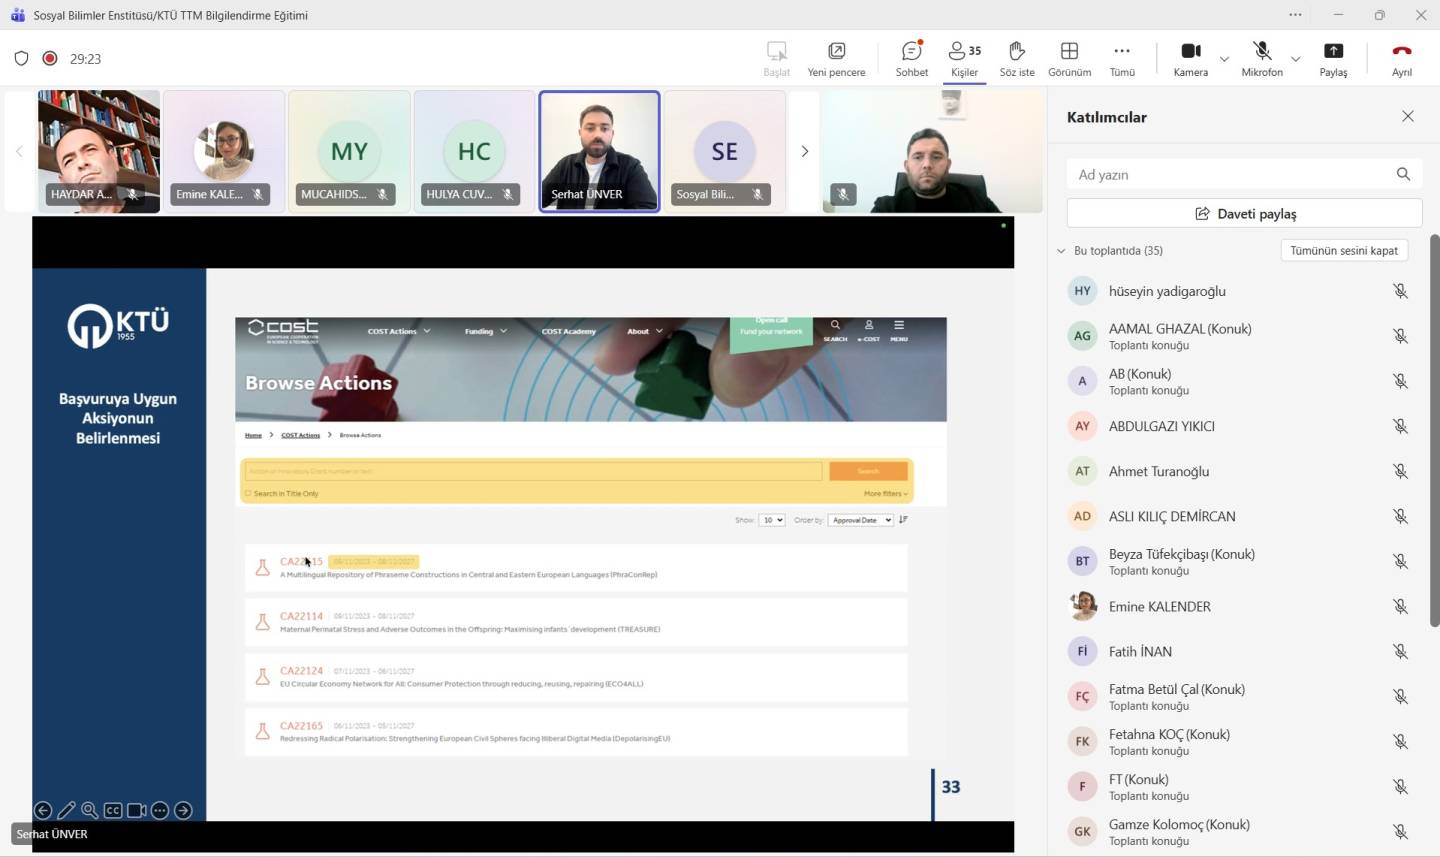This screenshot has width=1440, height=857.
Task: Open the Kişiler participants tab
Action: 964,58
